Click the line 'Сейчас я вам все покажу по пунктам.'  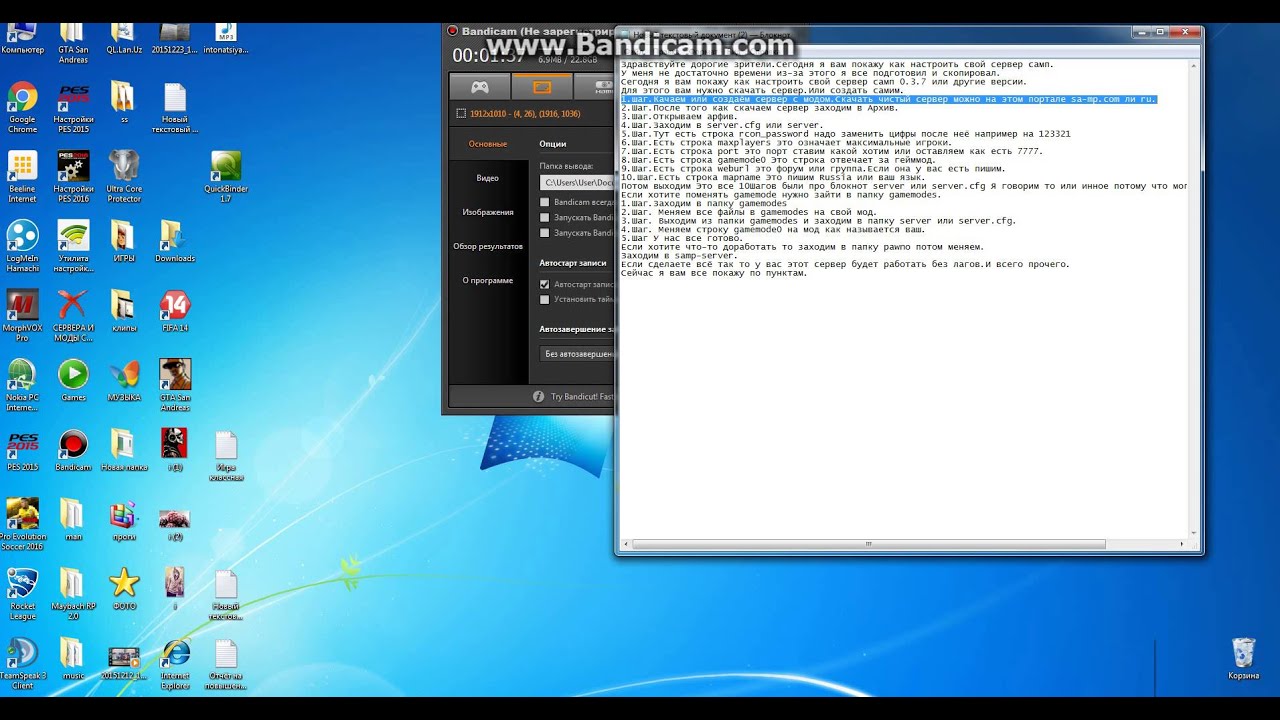tap(713, 273)
